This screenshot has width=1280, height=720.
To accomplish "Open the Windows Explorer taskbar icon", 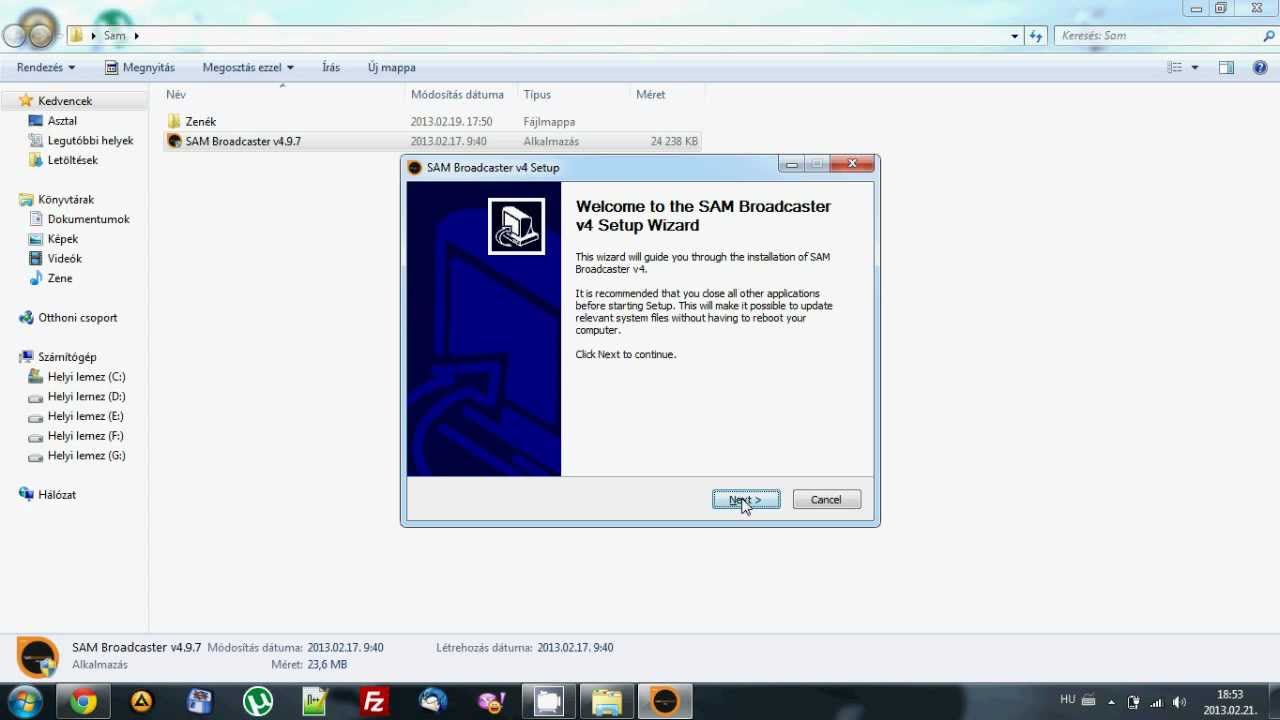I will [607, 702].
